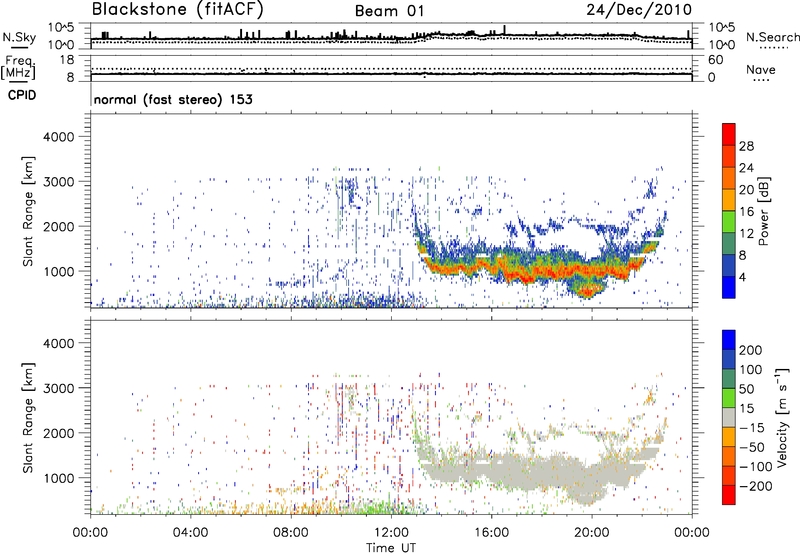Click the '4000' tick on power panel
800x554 pixels.
[58, 137]
